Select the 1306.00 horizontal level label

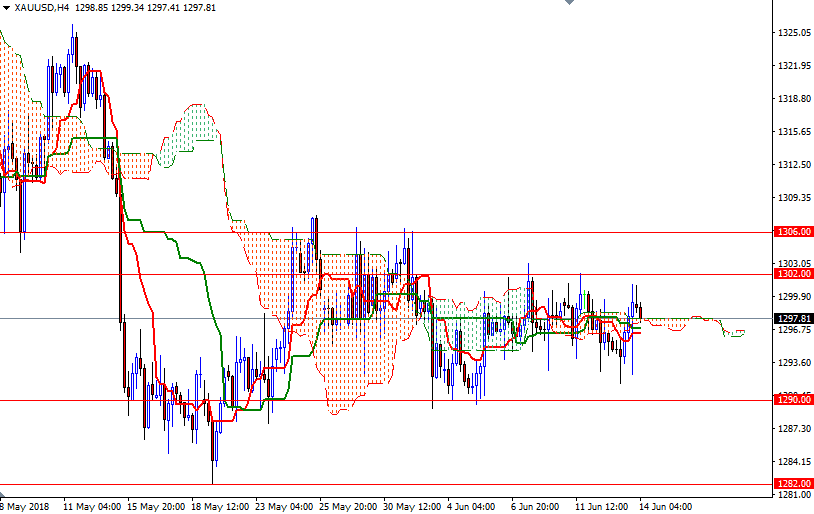pos(793,232)
